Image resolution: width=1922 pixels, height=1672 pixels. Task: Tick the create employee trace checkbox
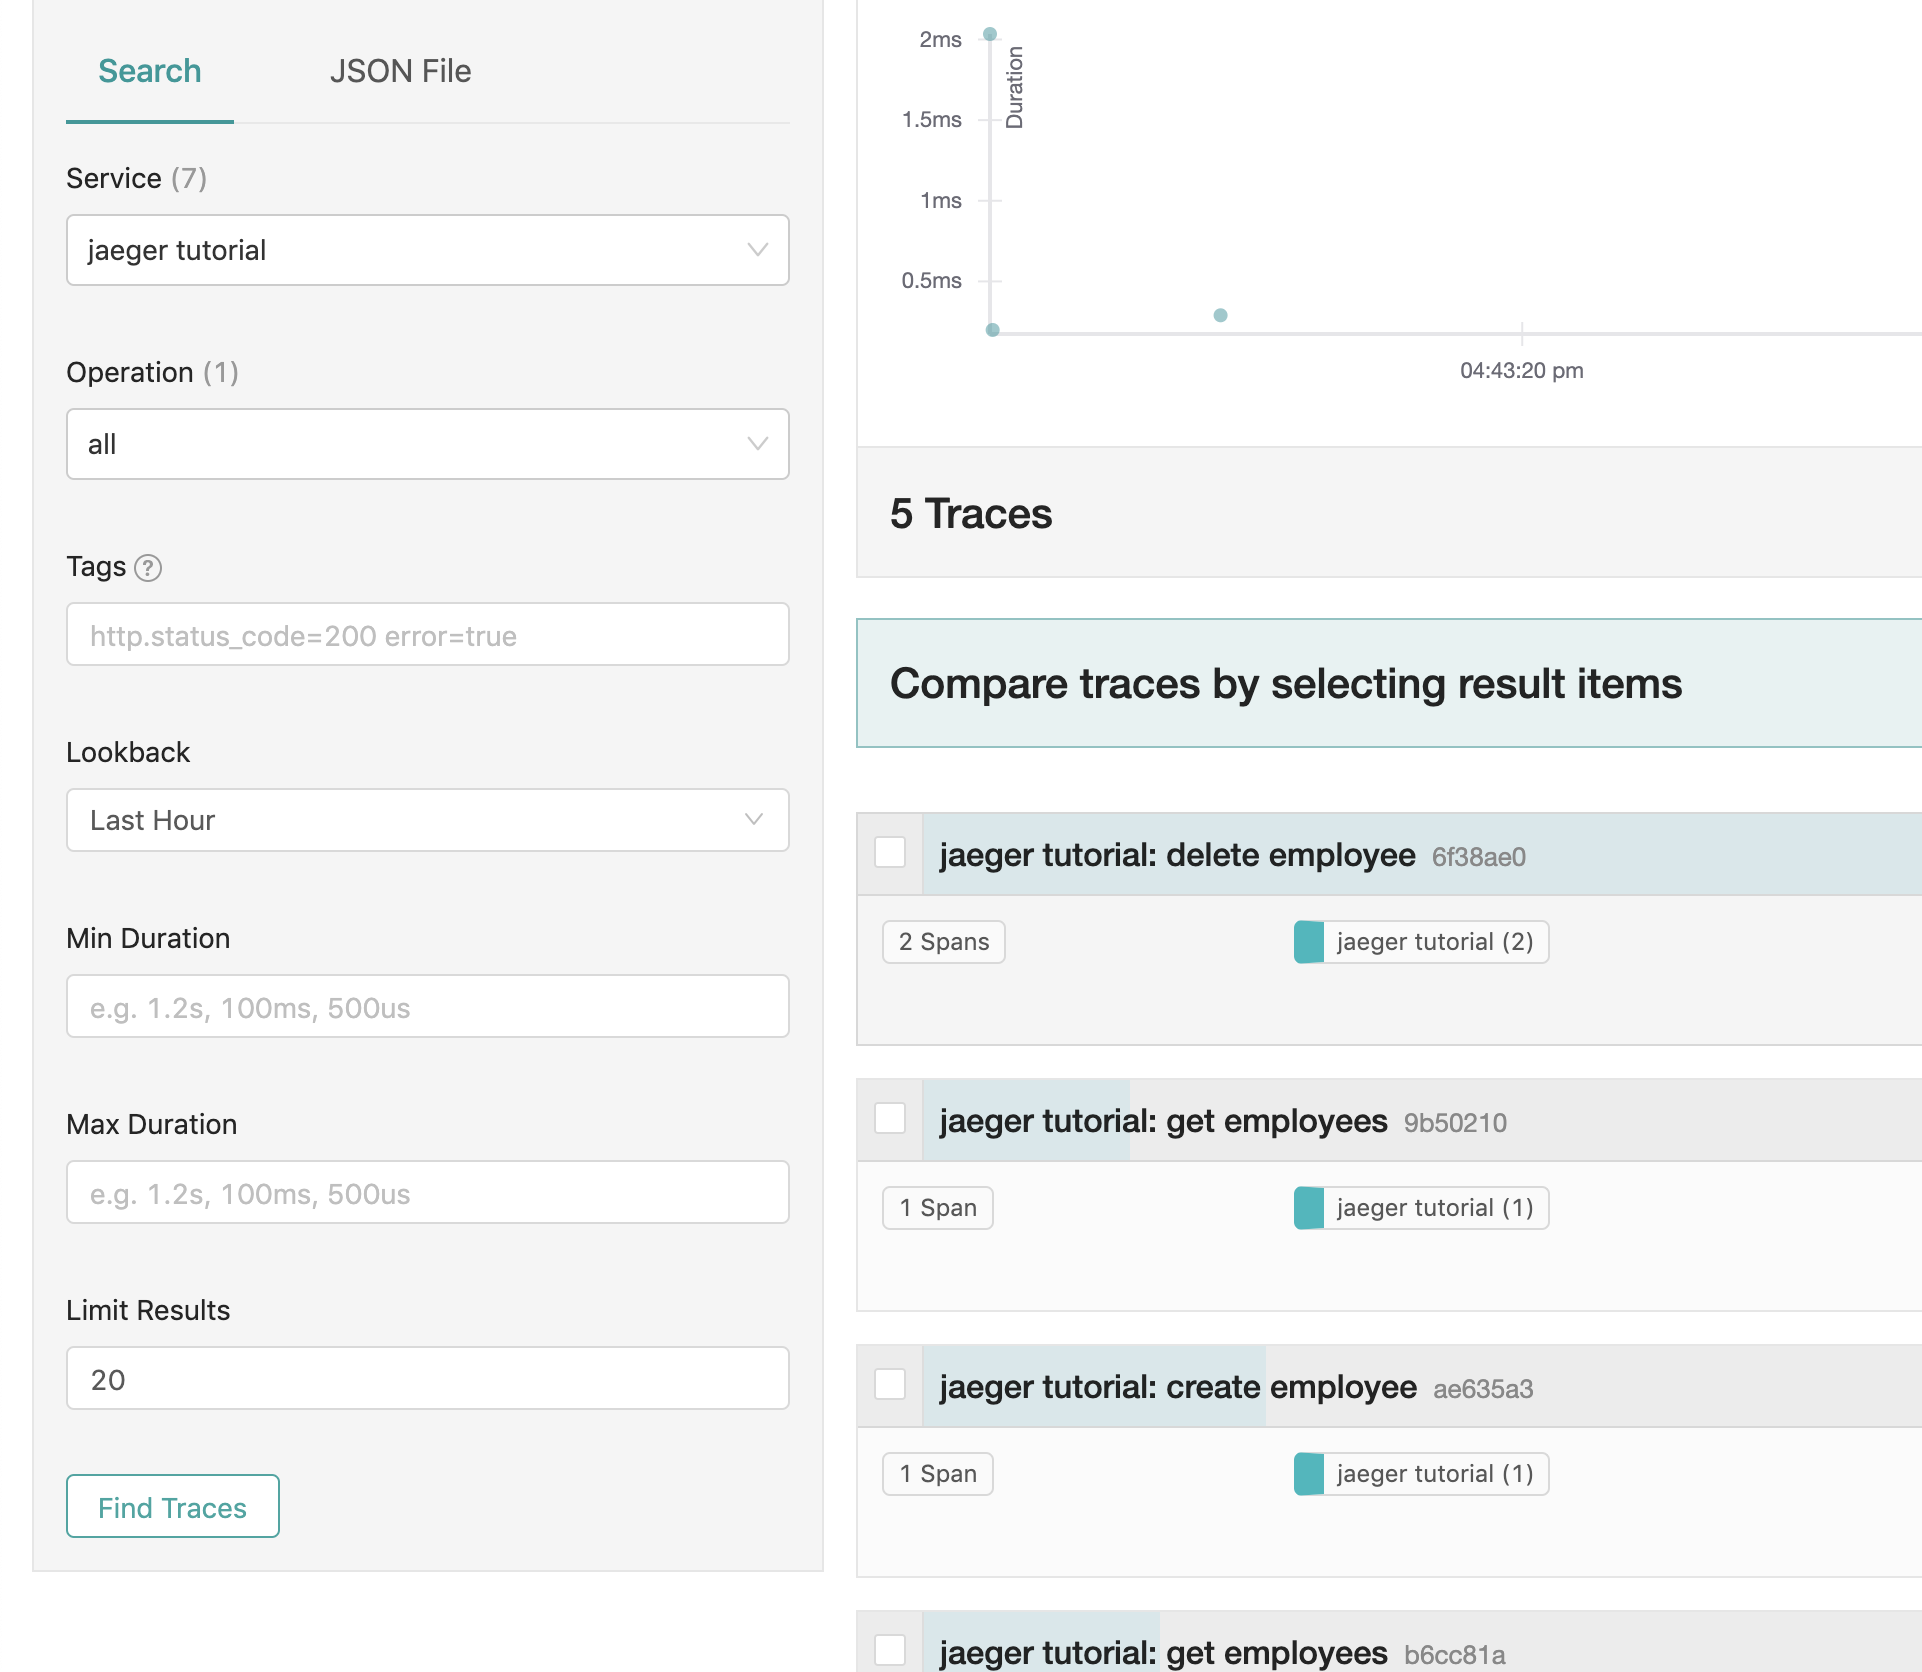[x=890, y=1385]
